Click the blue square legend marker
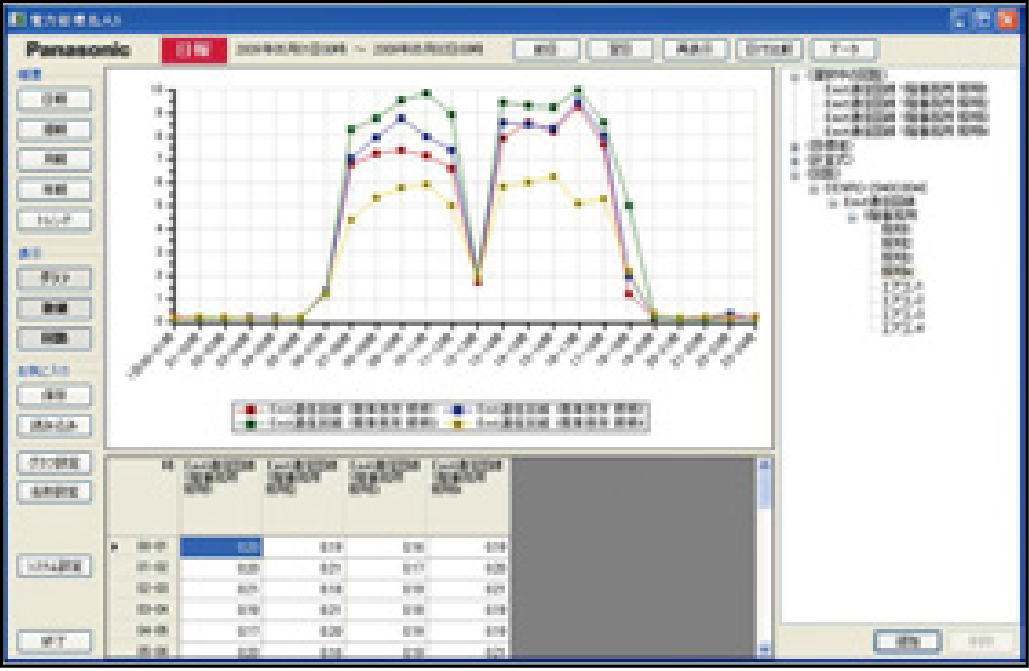Viewport: 1029px width, 671px height. pyautogui.click(x=456, y=409)
